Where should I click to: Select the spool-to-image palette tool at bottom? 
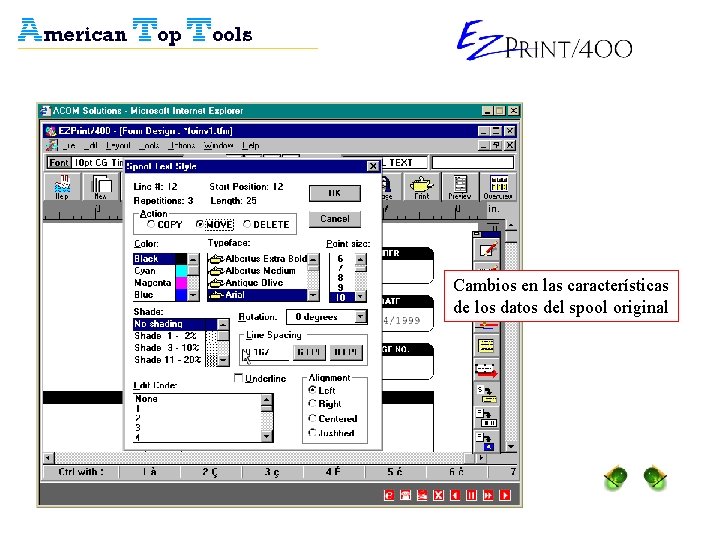coord(486,441)
